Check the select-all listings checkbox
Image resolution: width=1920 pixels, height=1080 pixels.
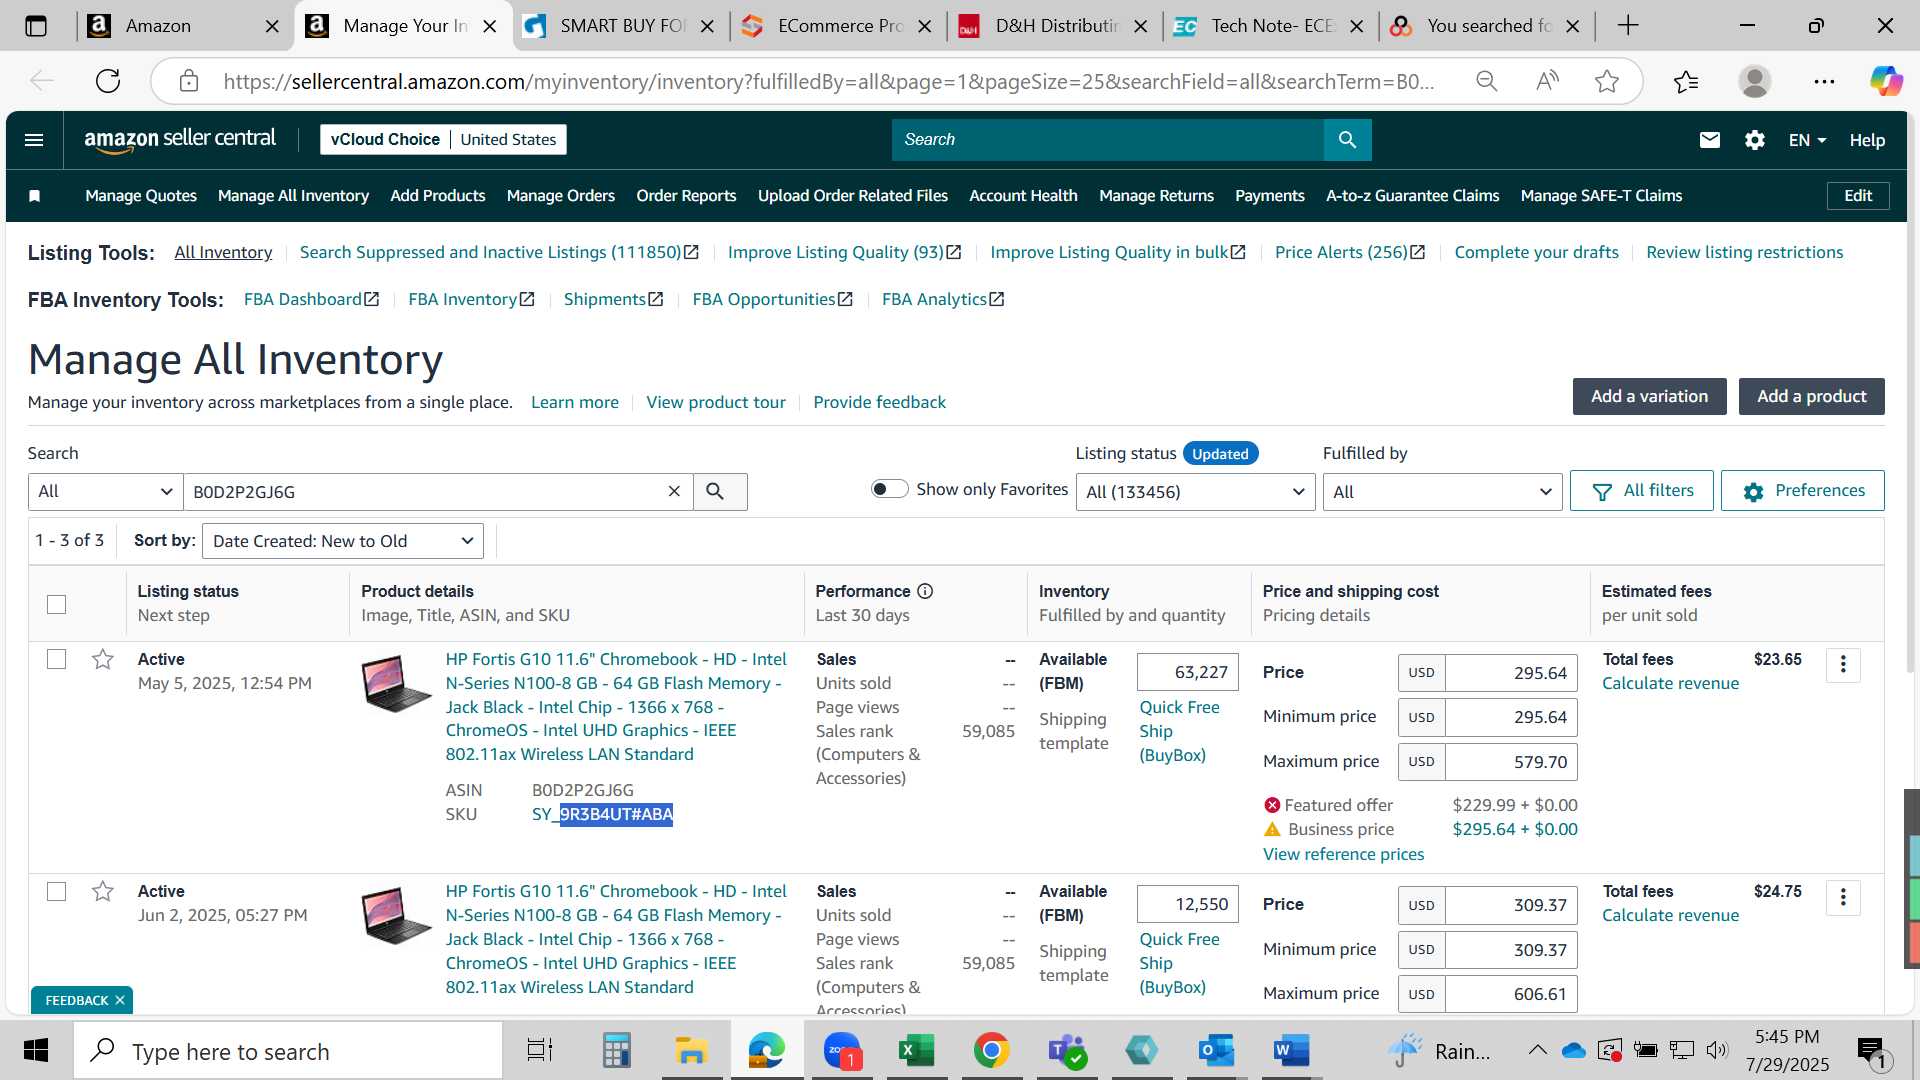(57, 604)
